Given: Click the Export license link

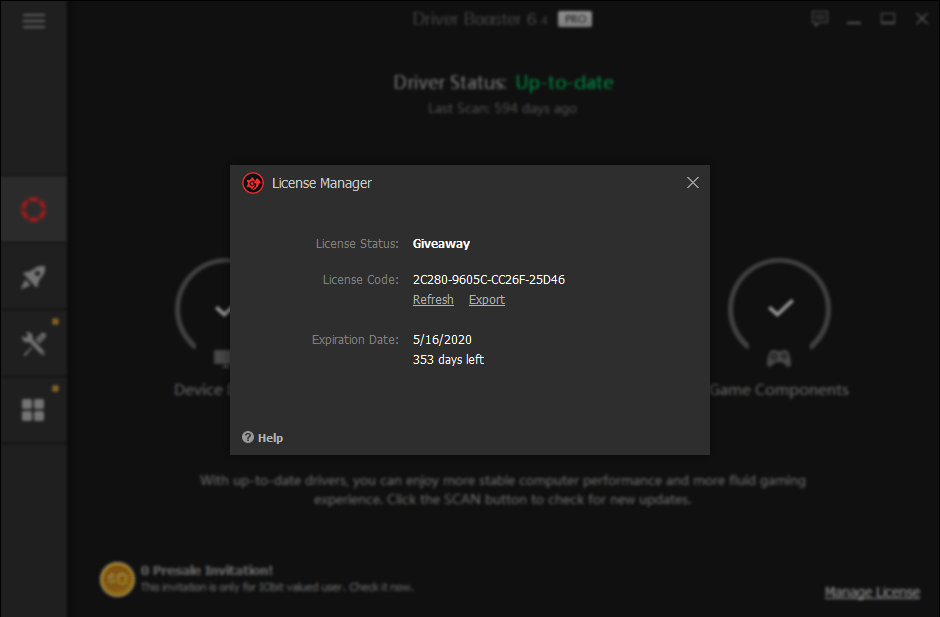Looking at the screenshot, I should (x=487, y=300).
